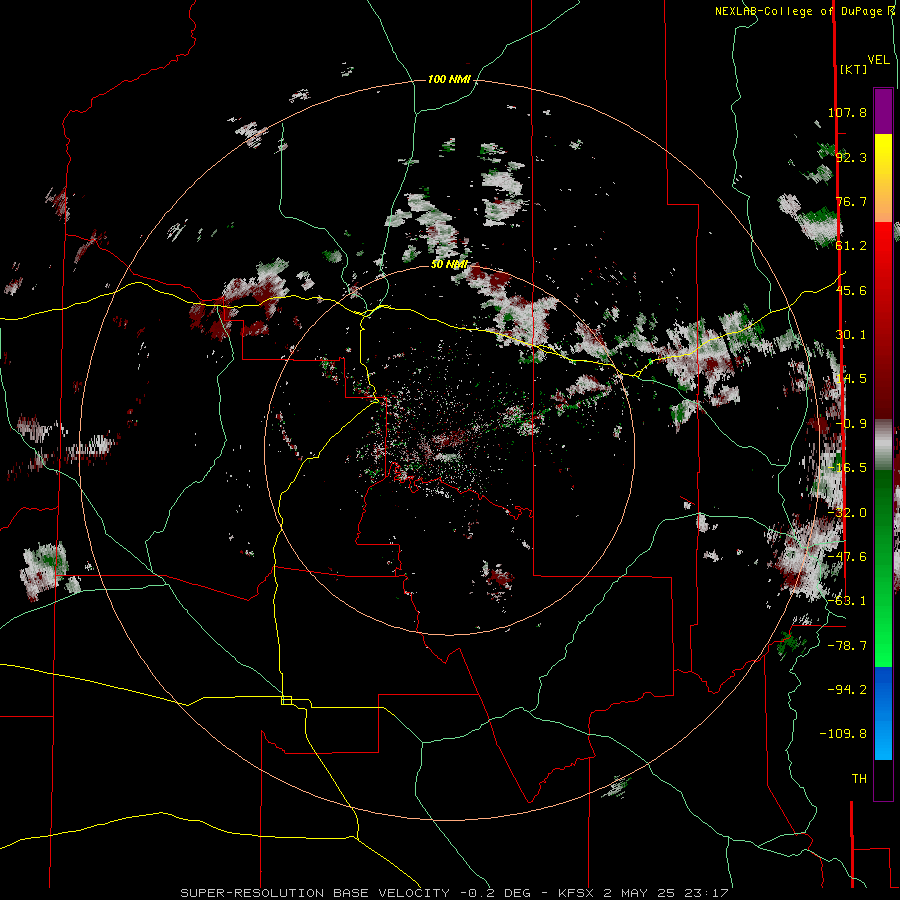Image resolution: width=900 pixels, height=900 pixels.
Task: Click the 61.2 velocity scale value
Action: tap(851, 246)
